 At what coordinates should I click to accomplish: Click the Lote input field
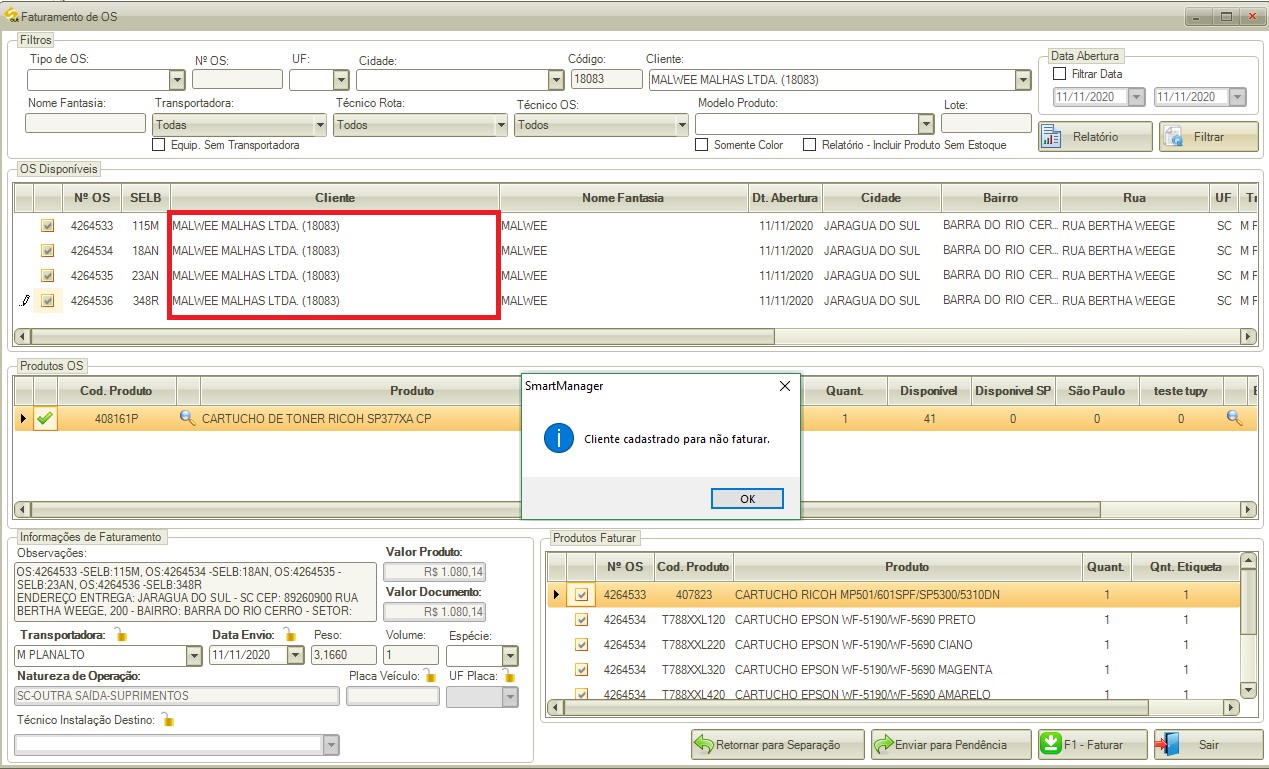pyautogui.click(x=986, y=123)
